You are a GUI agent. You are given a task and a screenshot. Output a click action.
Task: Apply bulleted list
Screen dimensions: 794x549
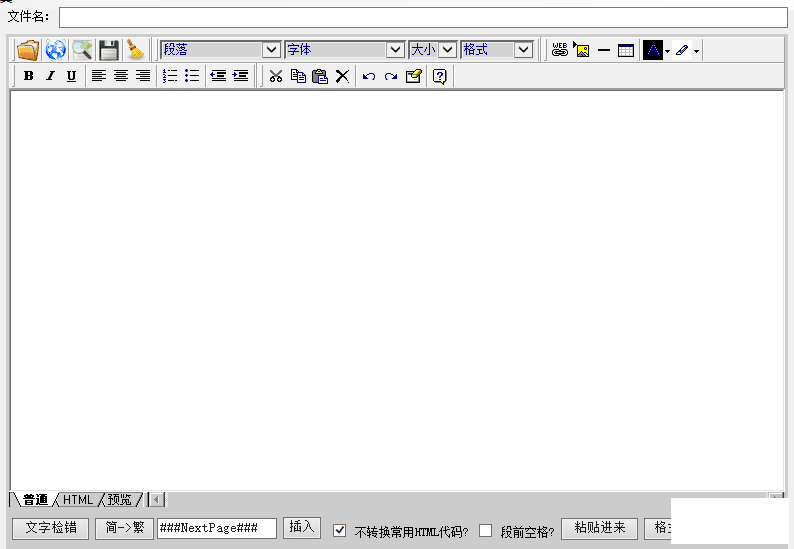coord(192,76)
